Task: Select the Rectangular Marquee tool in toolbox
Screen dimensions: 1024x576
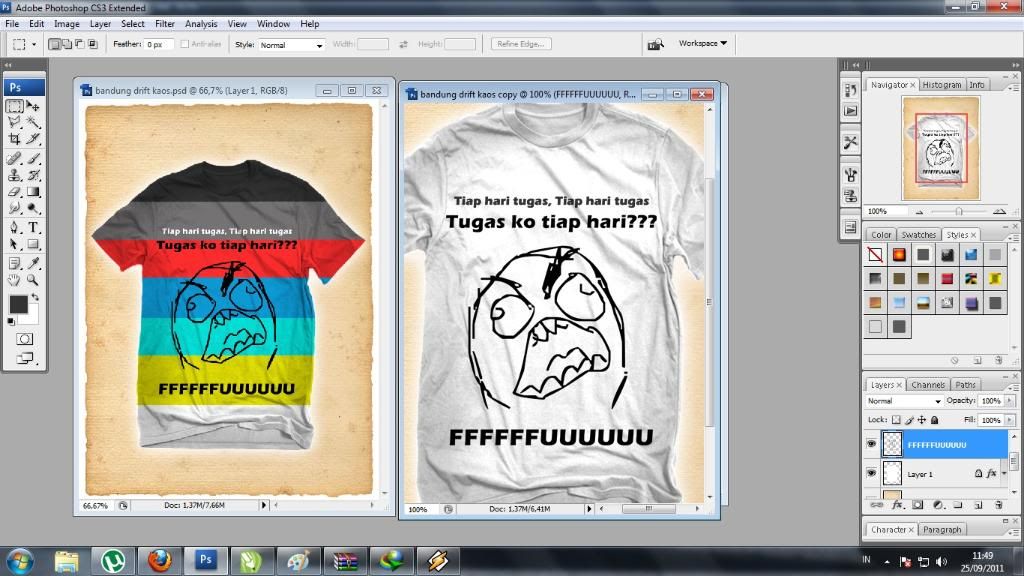Action: pos(14,106)
